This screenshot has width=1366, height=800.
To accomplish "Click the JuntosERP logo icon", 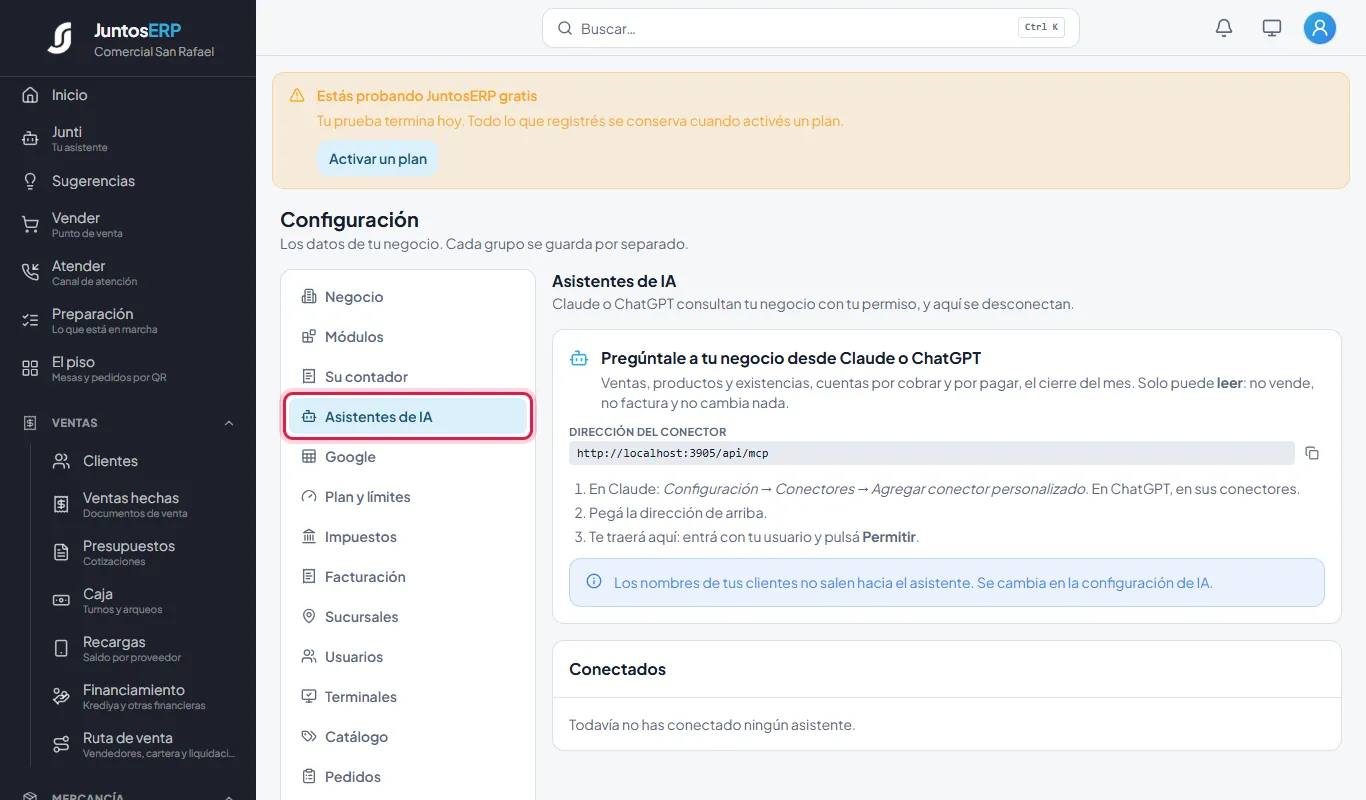I will click(61, 38).
